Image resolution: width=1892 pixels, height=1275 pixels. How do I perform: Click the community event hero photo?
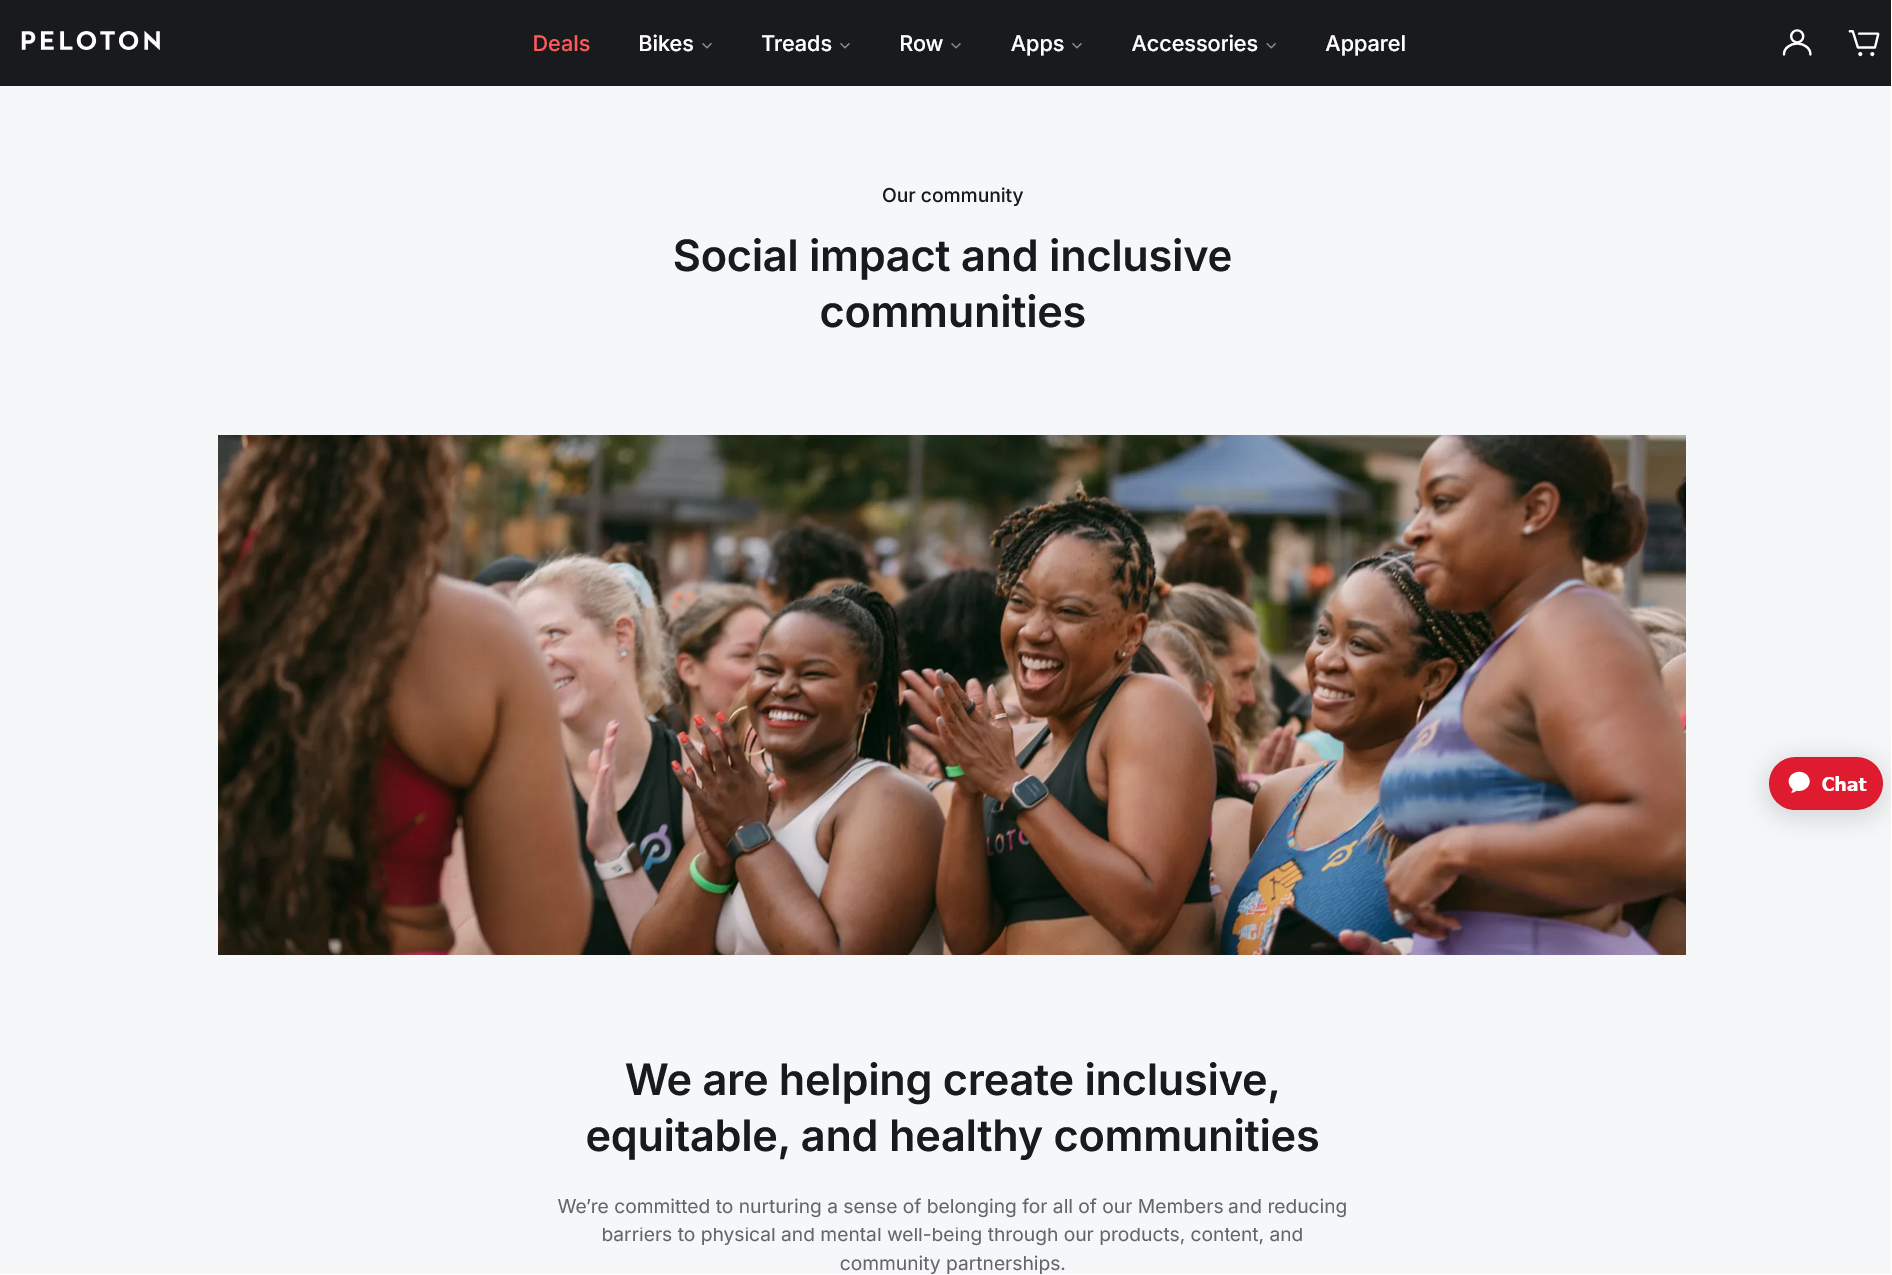tap(952, 694)
